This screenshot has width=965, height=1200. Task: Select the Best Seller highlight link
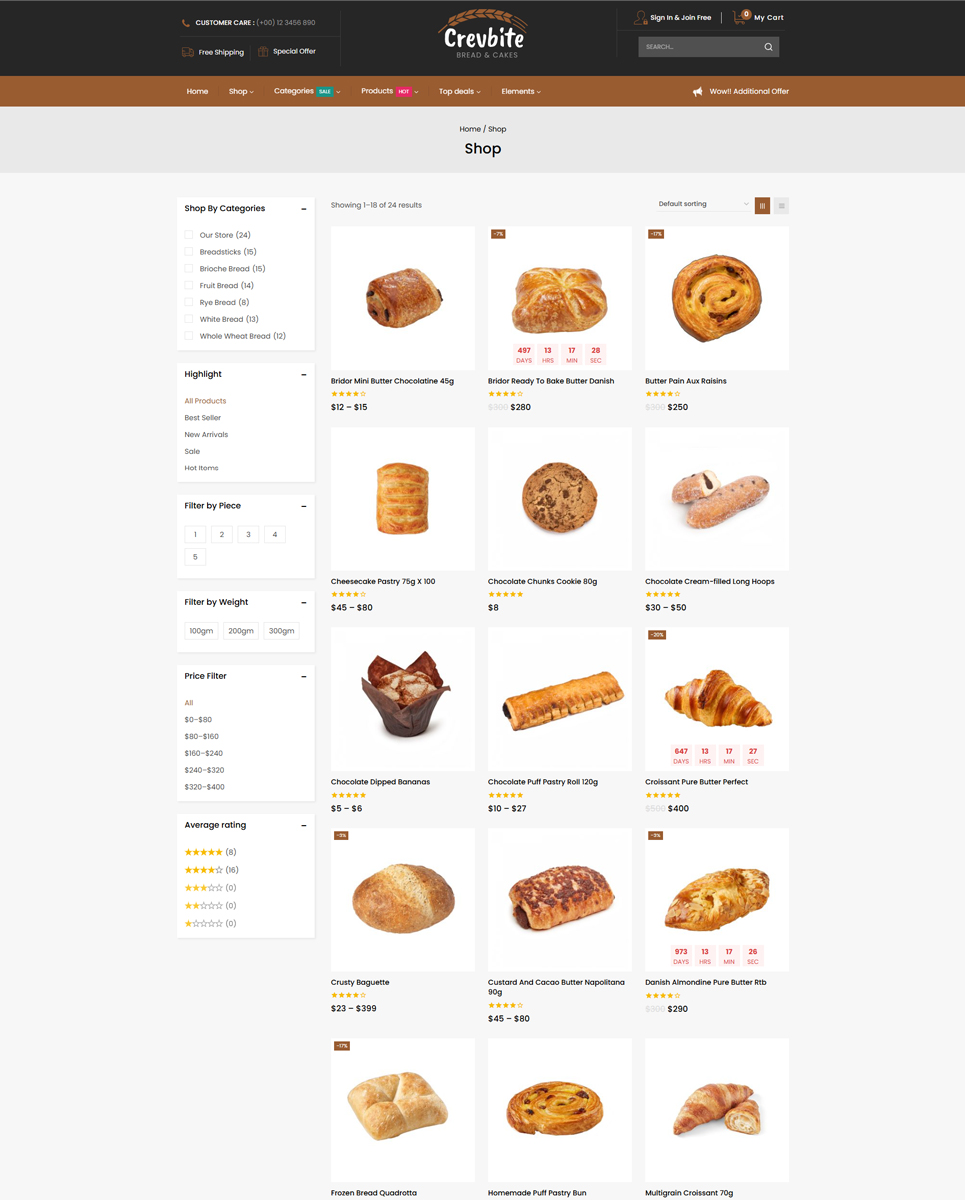coord(202,418)
